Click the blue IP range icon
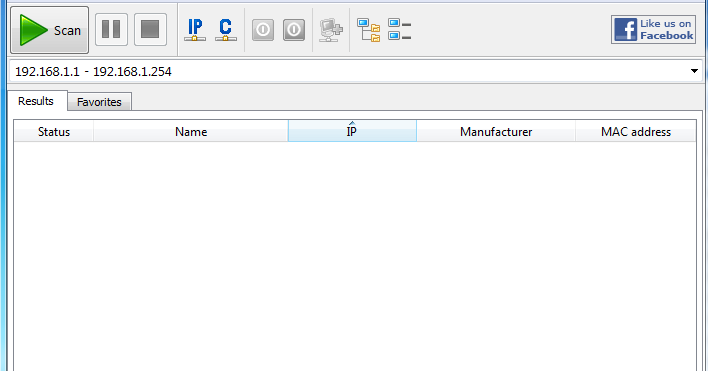 pos(195,30)
